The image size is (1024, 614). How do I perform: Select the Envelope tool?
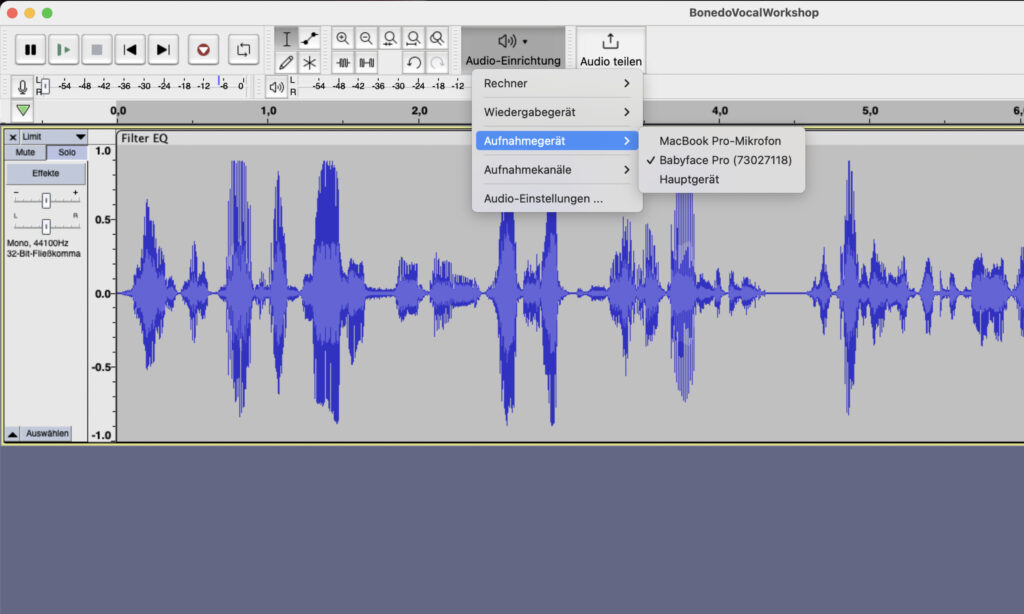[310, 39]
